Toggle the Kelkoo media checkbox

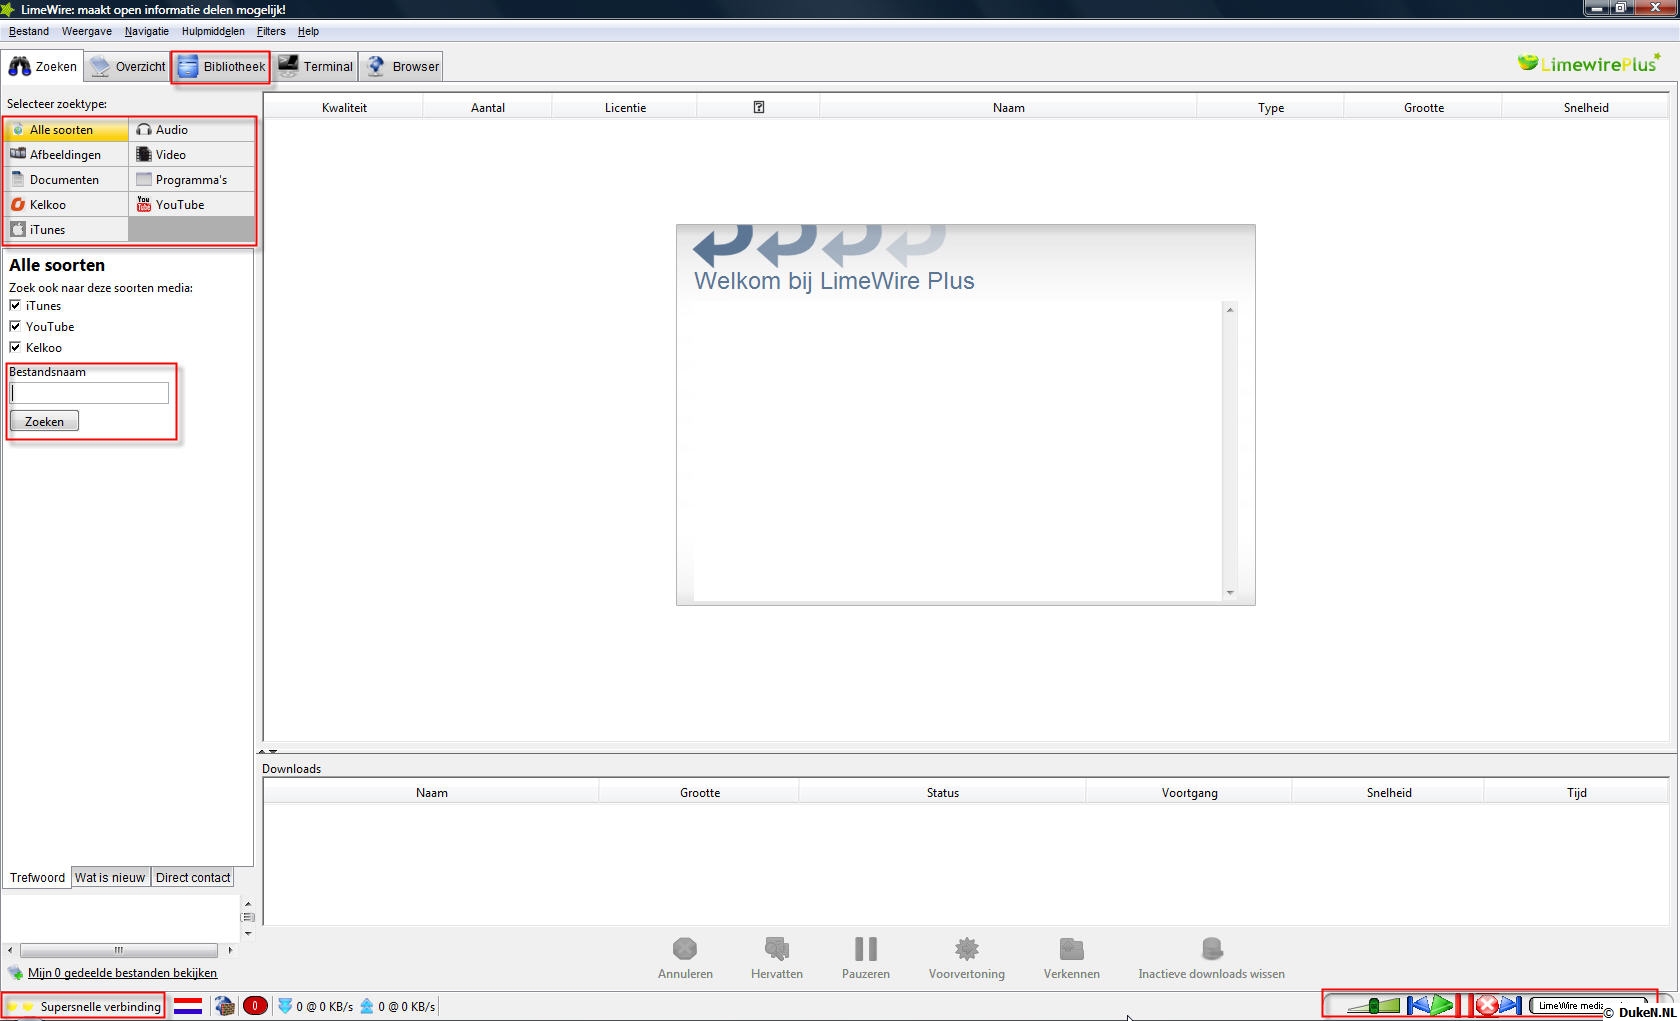pyautogui.click(x=15, y=347)
